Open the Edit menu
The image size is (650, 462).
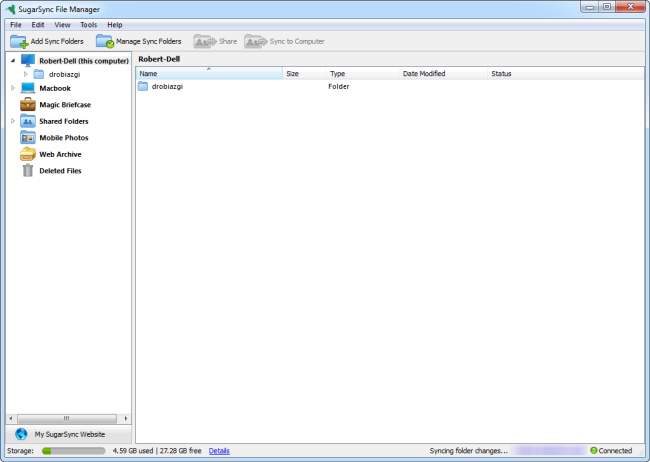point(38,25)
